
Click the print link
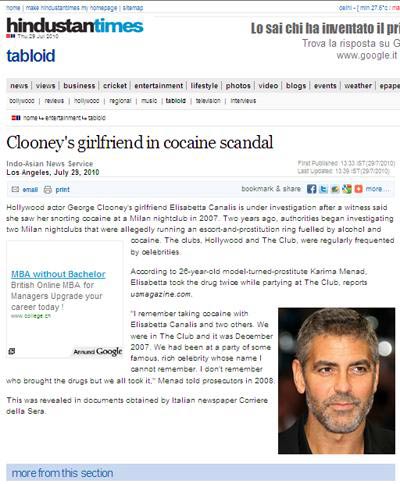coord(62,190)
